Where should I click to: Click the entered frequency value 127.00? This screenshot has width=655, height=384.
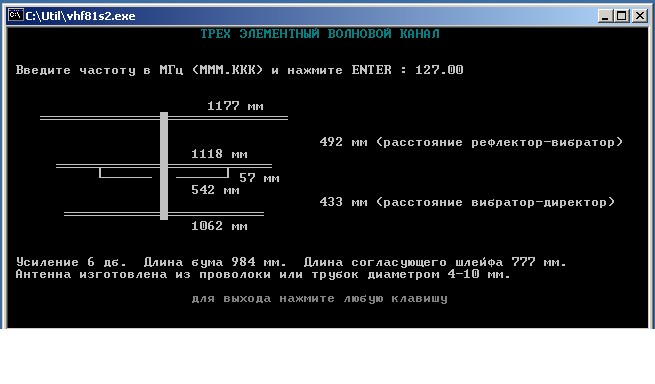point(439,69)
